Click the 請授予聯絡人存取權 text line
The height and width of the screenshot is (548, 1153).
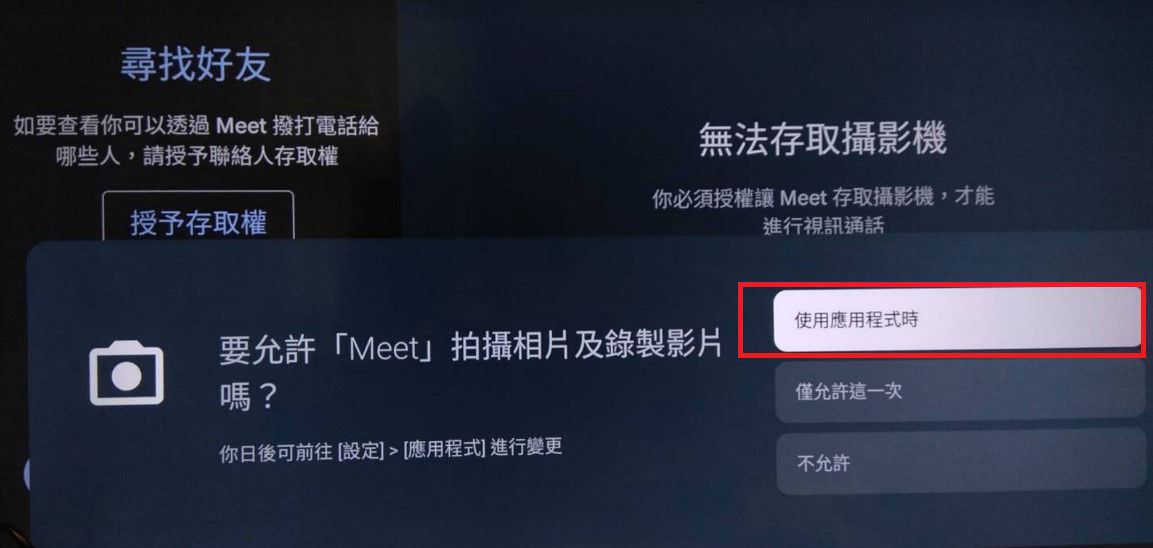(240, 157)
